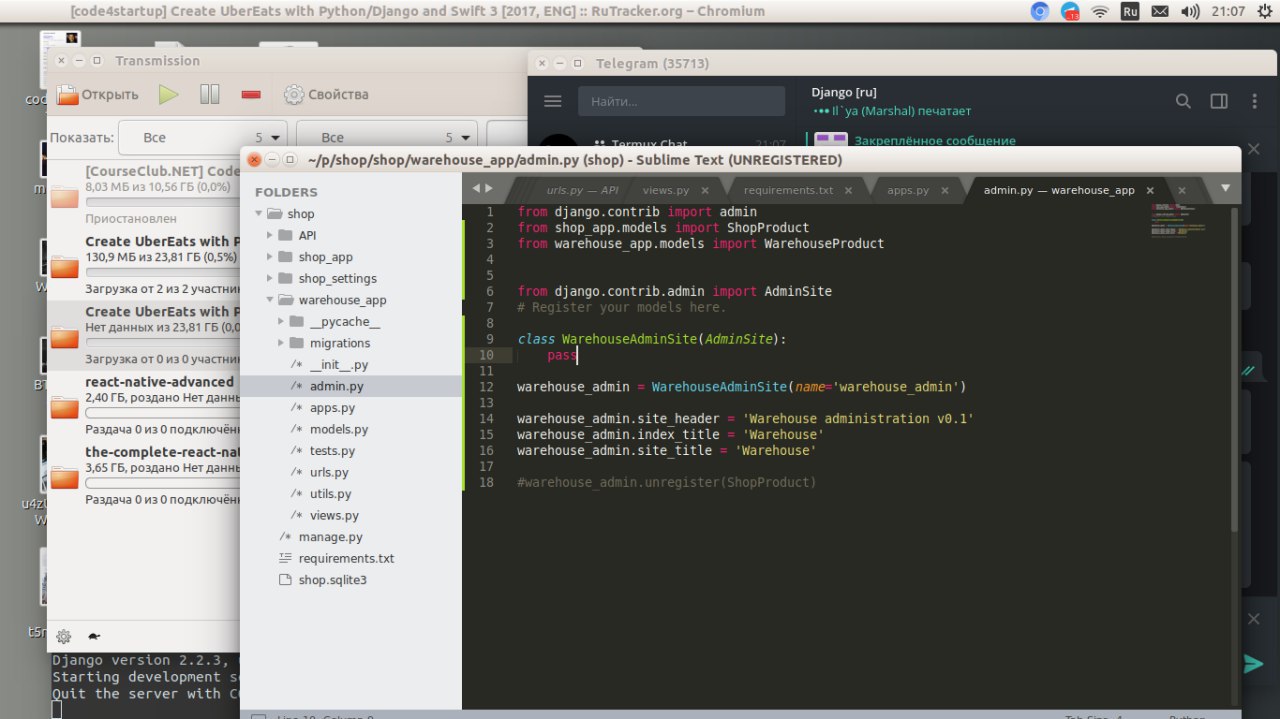Select the-complete-react-native torrent row
1280x719 pixels.
pyautogui.click(x=145, y=477)
